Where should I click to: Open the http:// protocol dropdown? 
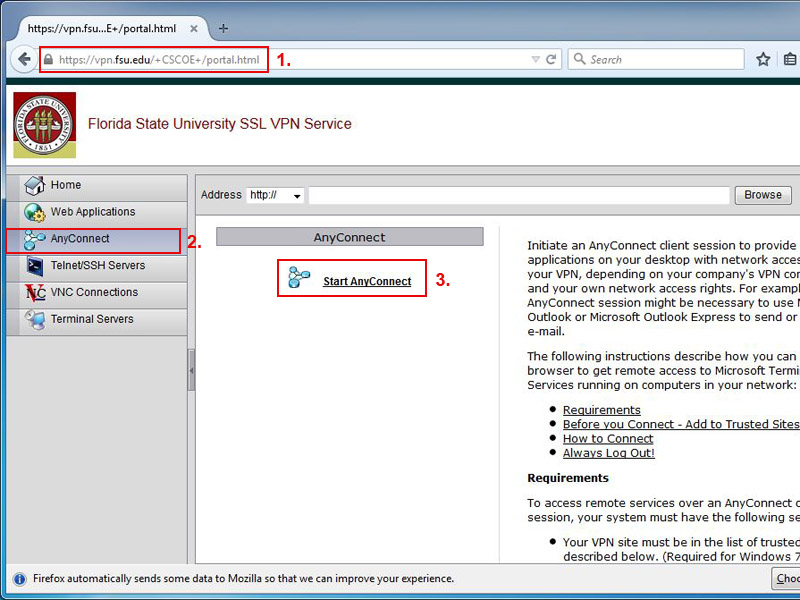(x=275, y=196)
